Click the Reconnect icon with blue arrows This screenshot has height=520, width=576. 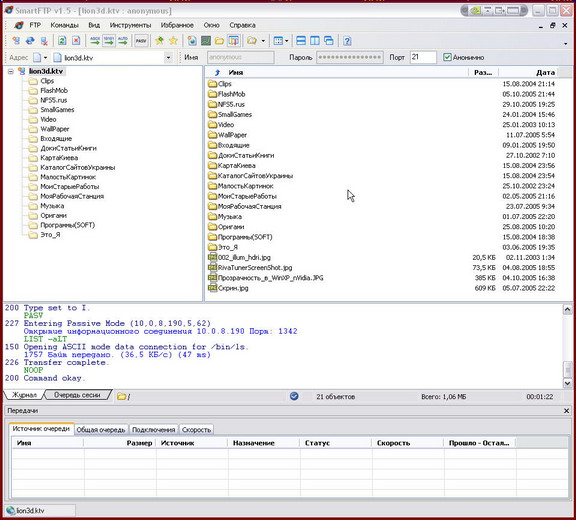point(30,41)
